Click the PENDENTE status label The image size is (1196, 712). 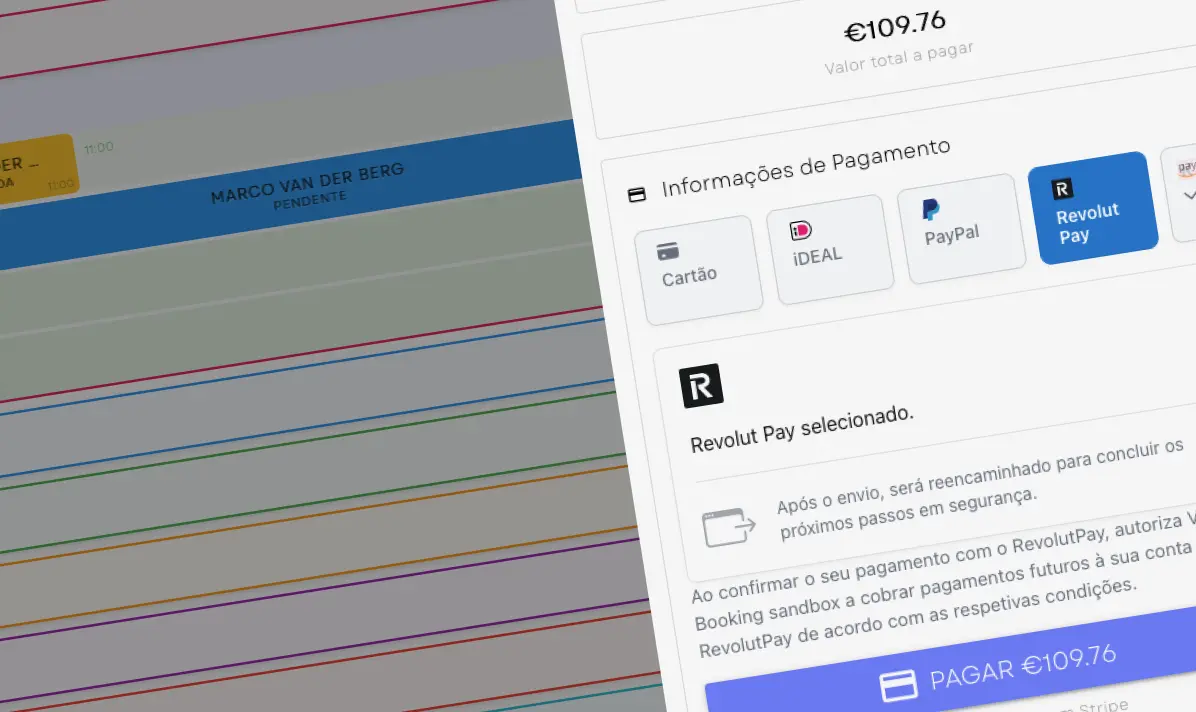(310, 200)
